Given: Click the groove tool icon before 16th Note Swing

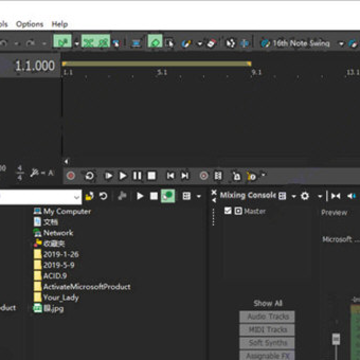Looking at the screenshot, I should point(266,43).
